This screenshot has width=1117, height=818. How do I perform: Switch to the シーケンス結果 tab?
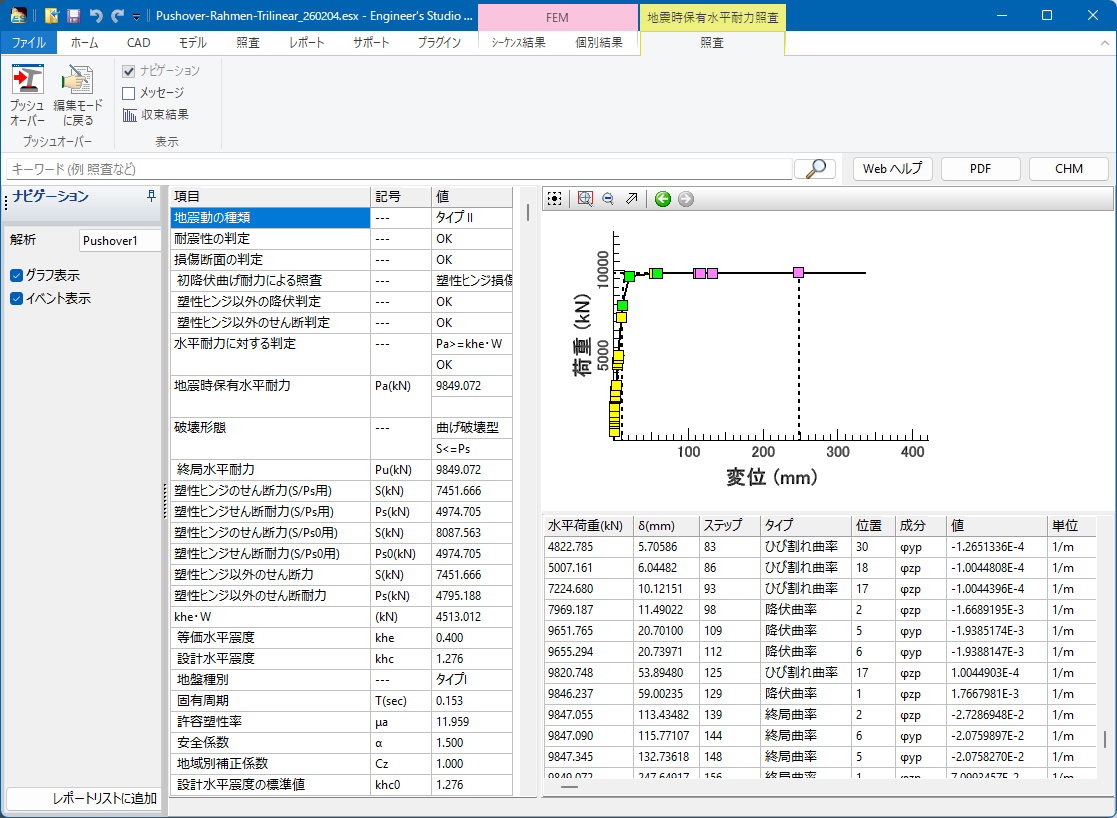click(518, 43)
